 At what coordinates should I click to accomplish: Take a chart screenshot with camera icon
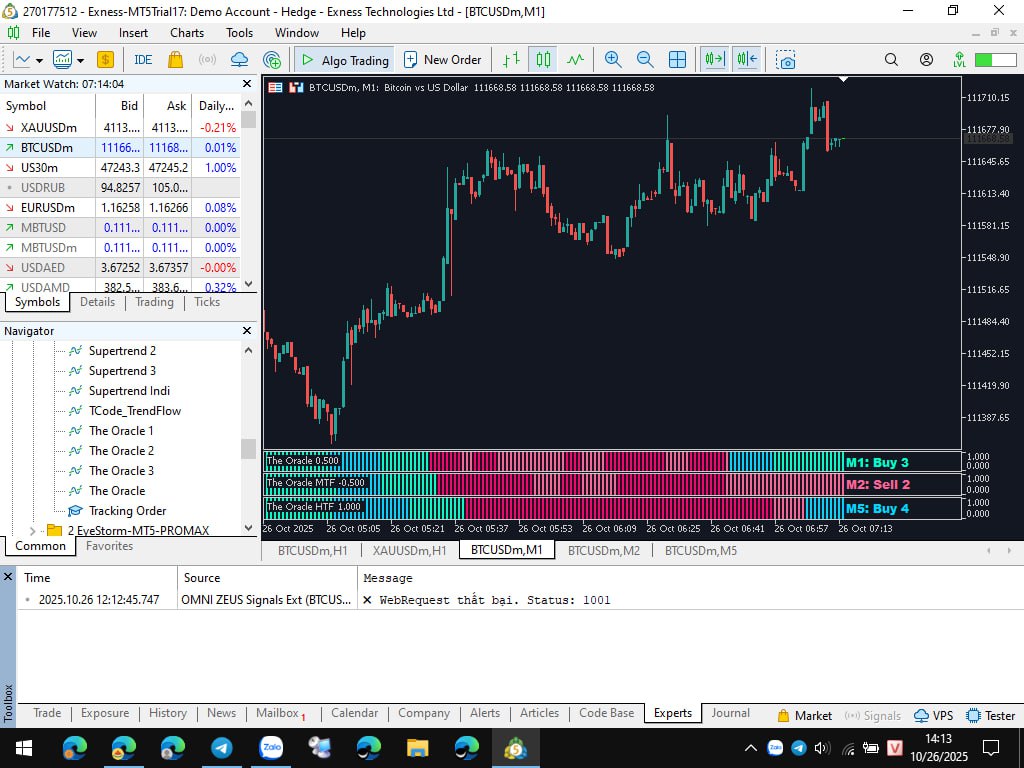(786, 60)
